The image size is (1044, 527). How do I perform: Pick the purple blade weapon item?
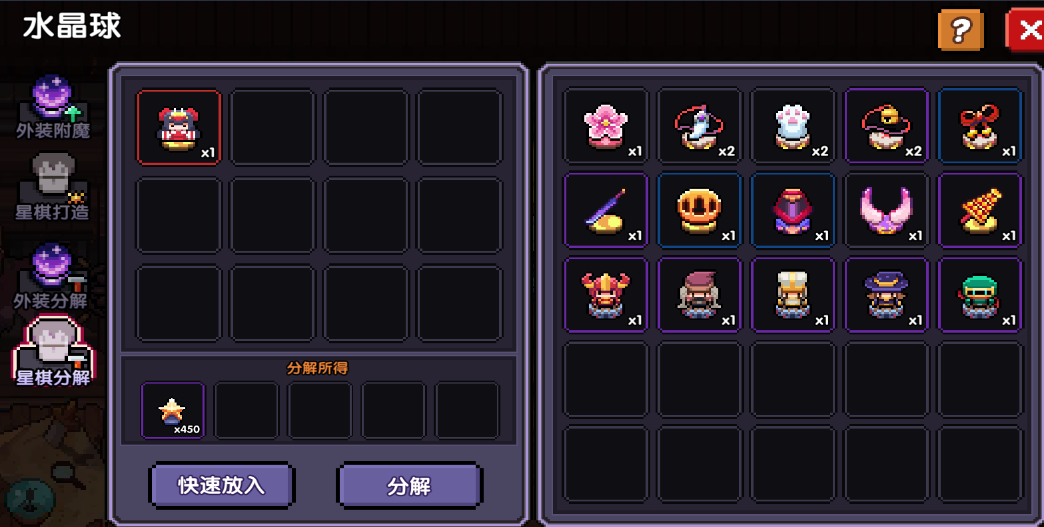pos(605,210)
